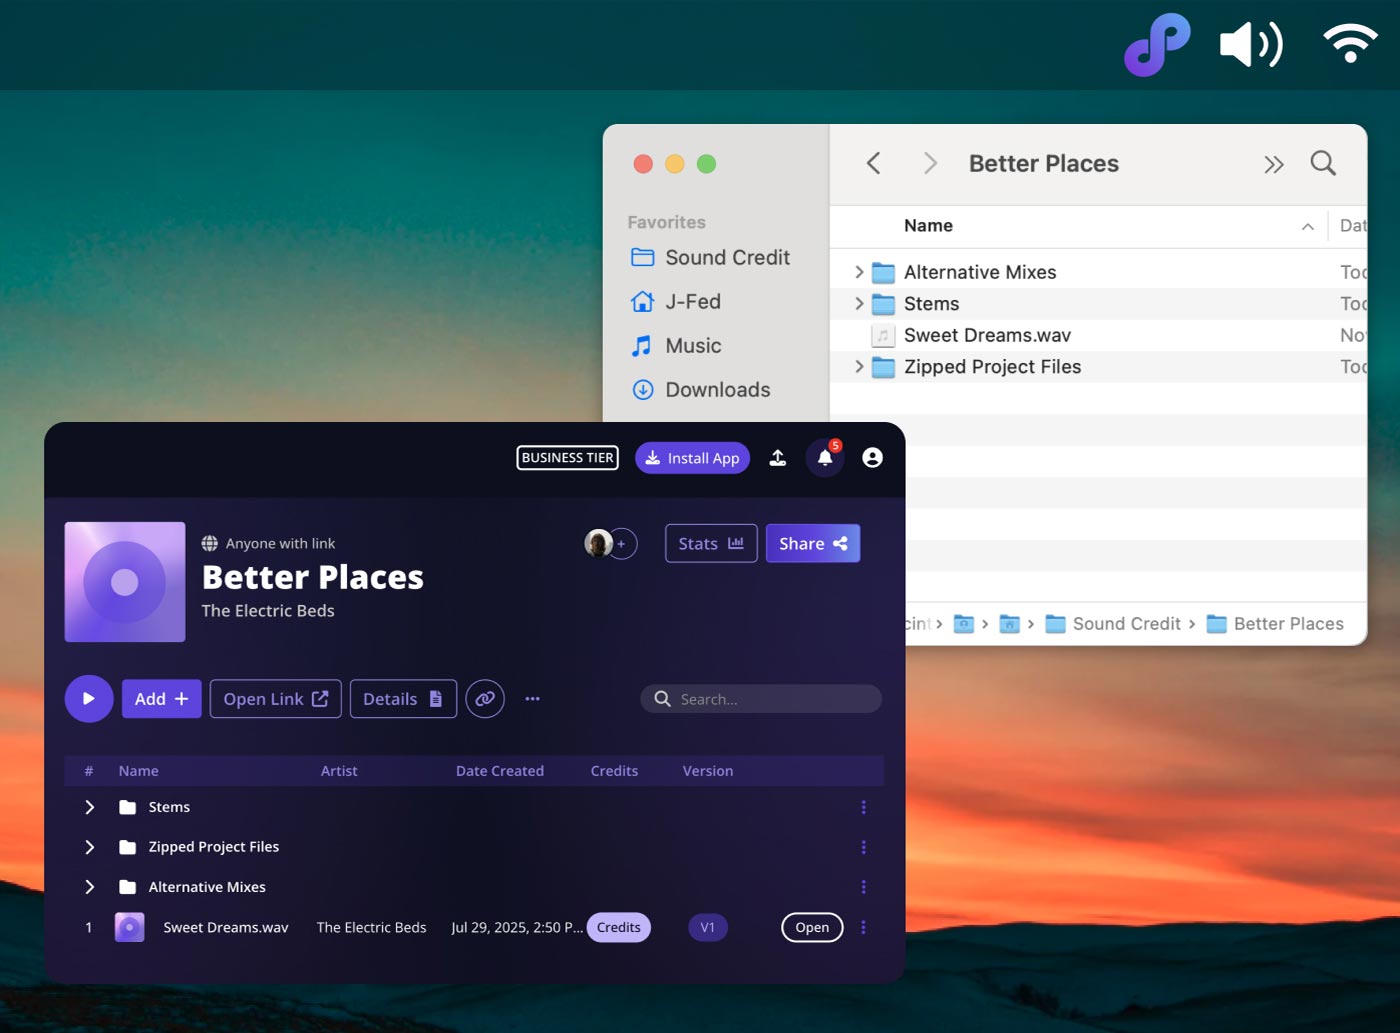Show more toolbar items in Finder
This screenshot has height=1033, width=1400.
point(1273,164)
